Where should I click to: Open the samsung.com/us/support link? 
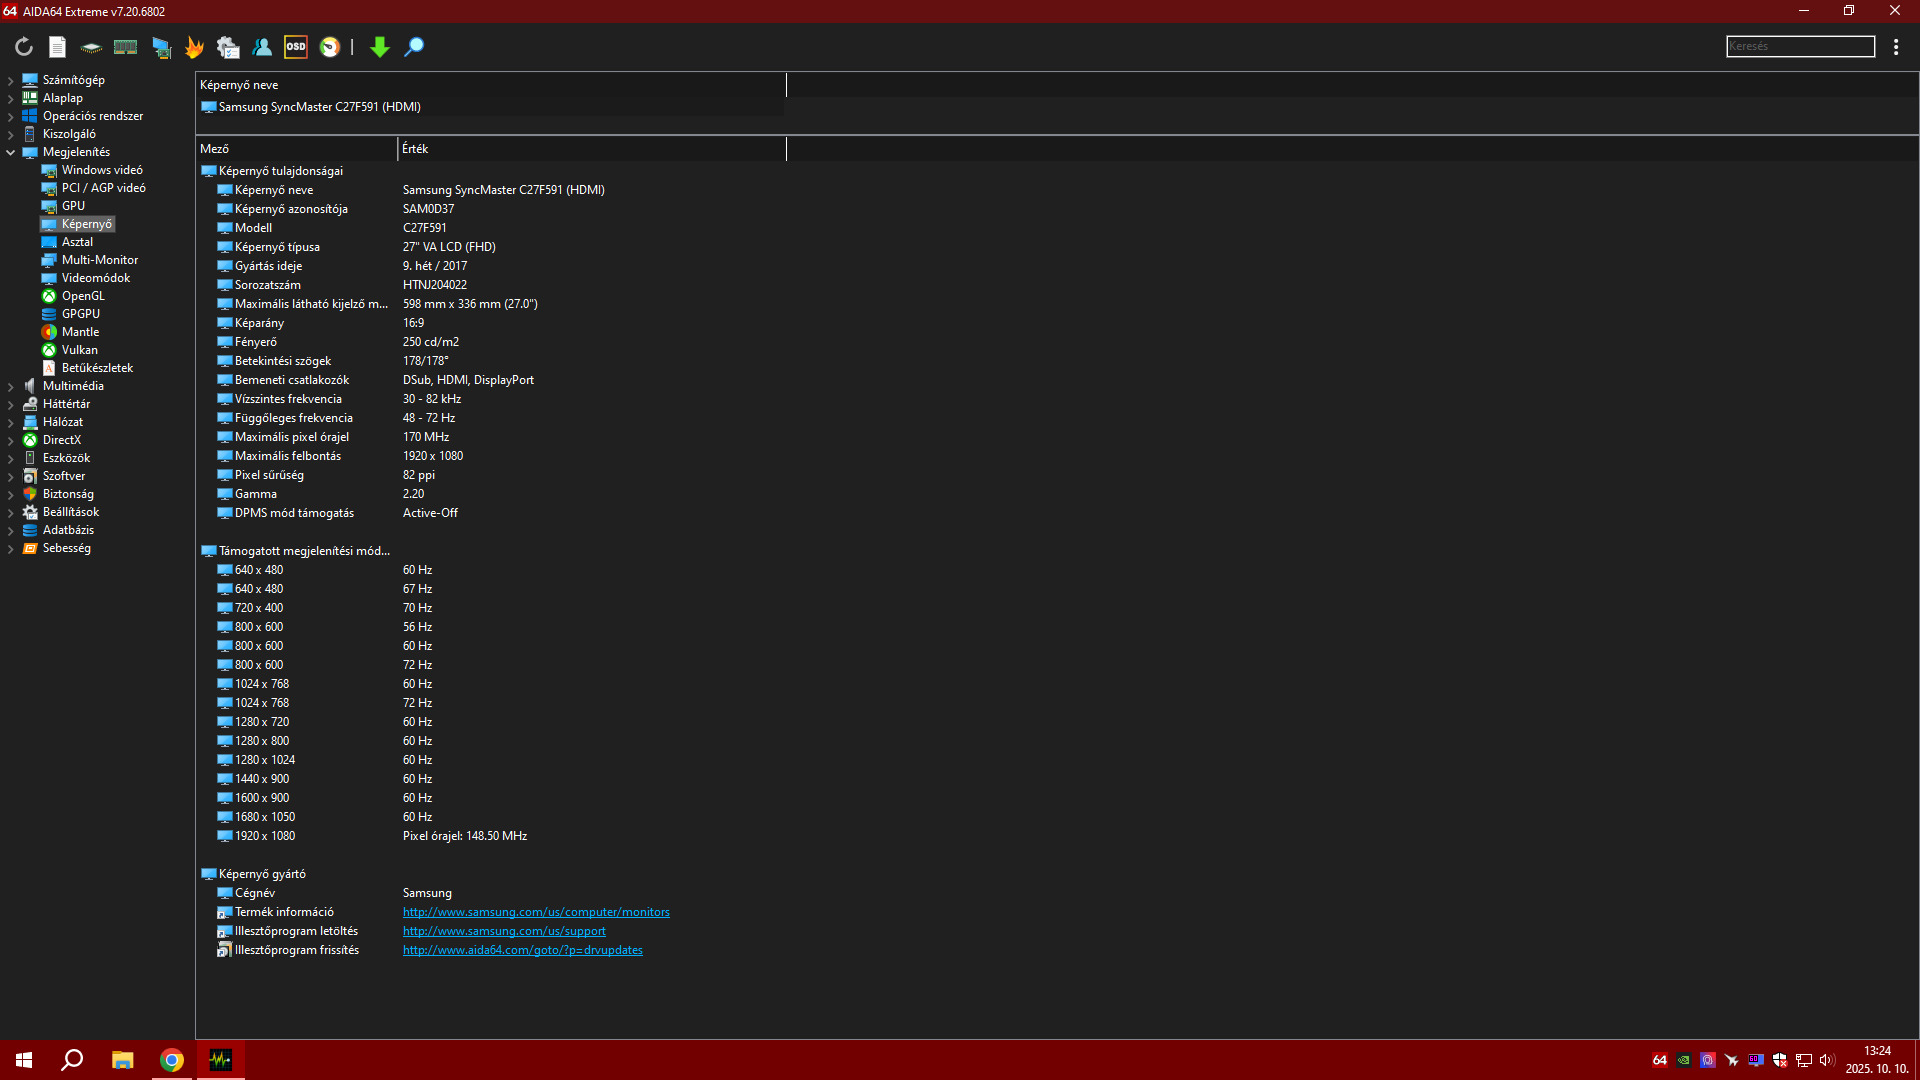[504, 931]
